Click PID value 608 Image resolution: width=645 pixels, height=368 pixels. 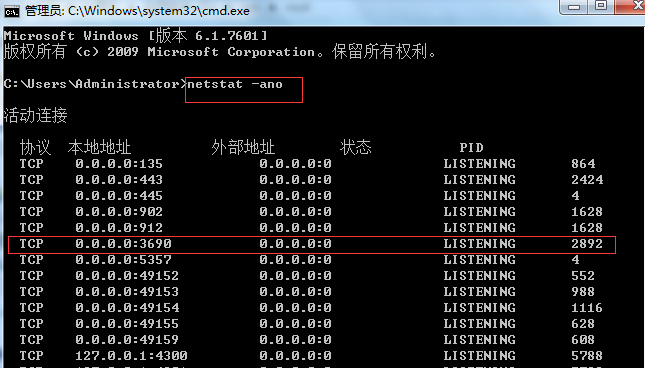[x=583, y=340]
